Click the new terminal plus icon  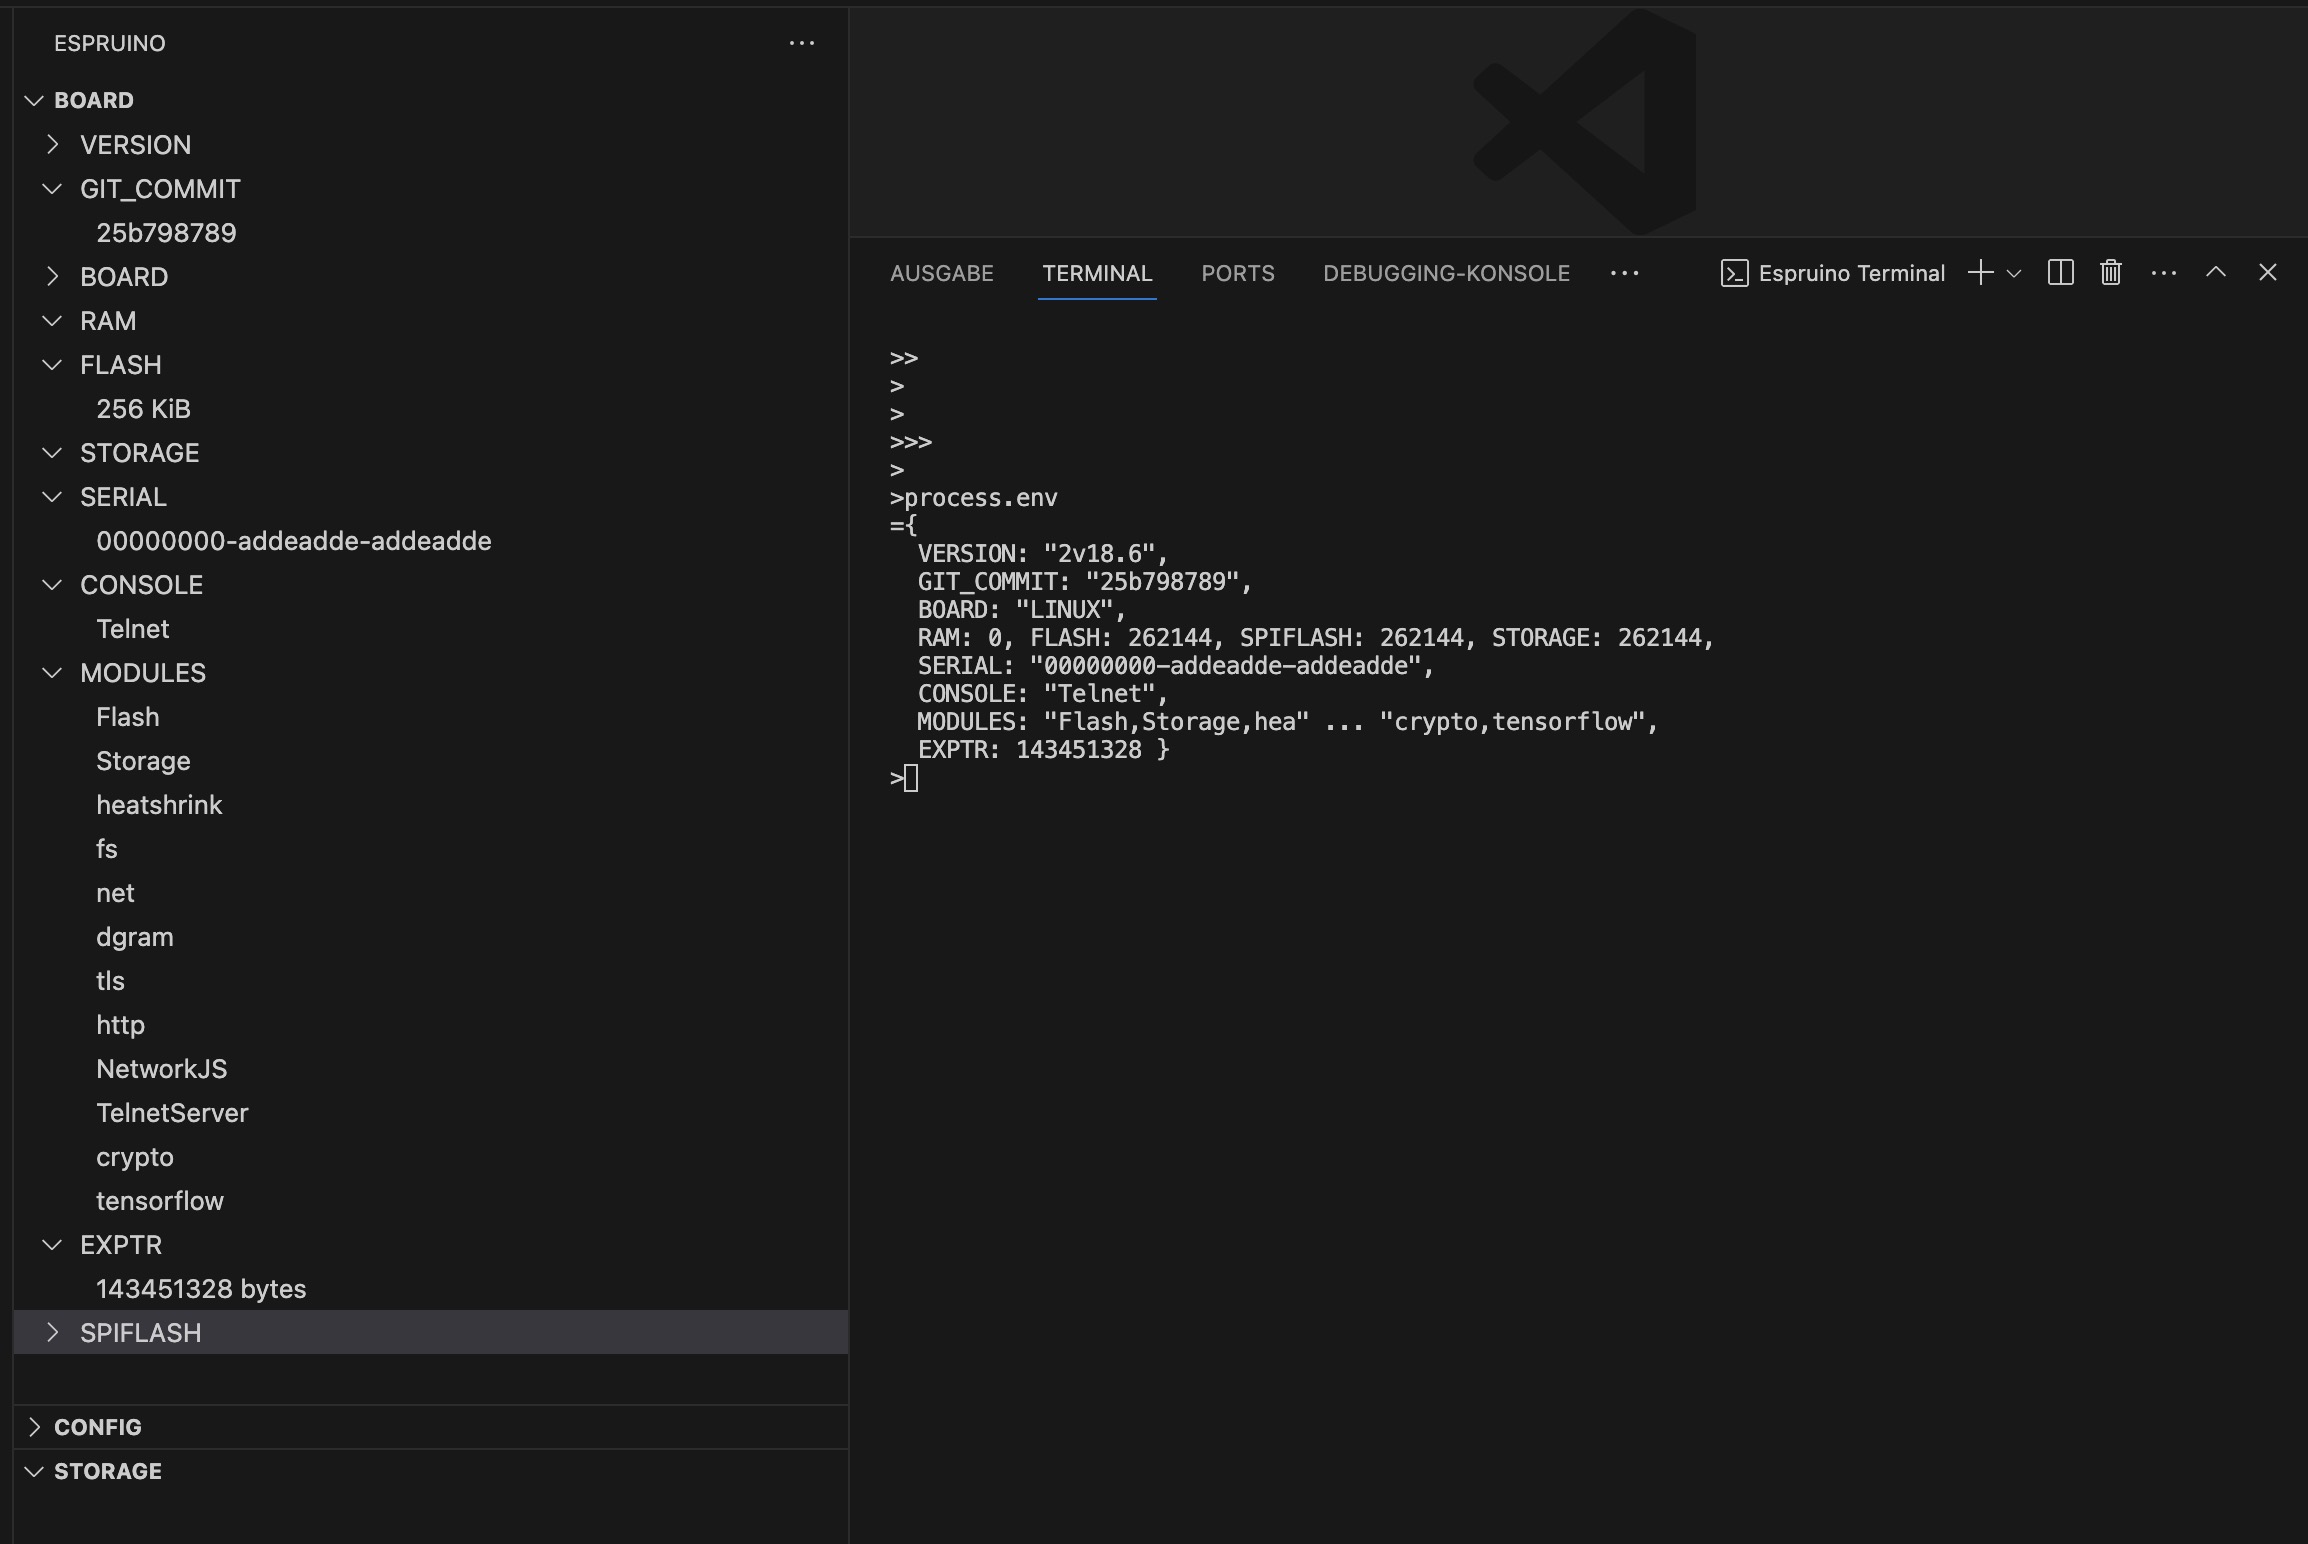pos(1980,273)
